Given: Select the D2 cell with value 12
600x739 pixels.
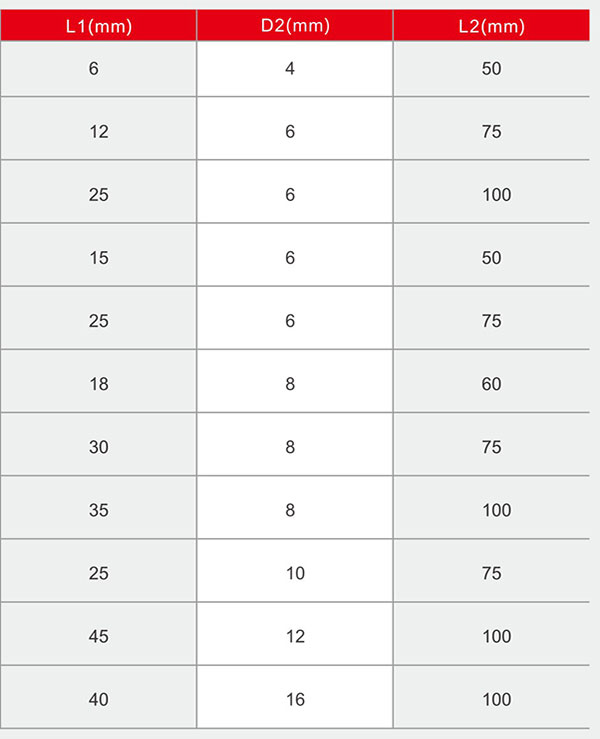Looking at the screenshot, I should [x=295, y=634].
